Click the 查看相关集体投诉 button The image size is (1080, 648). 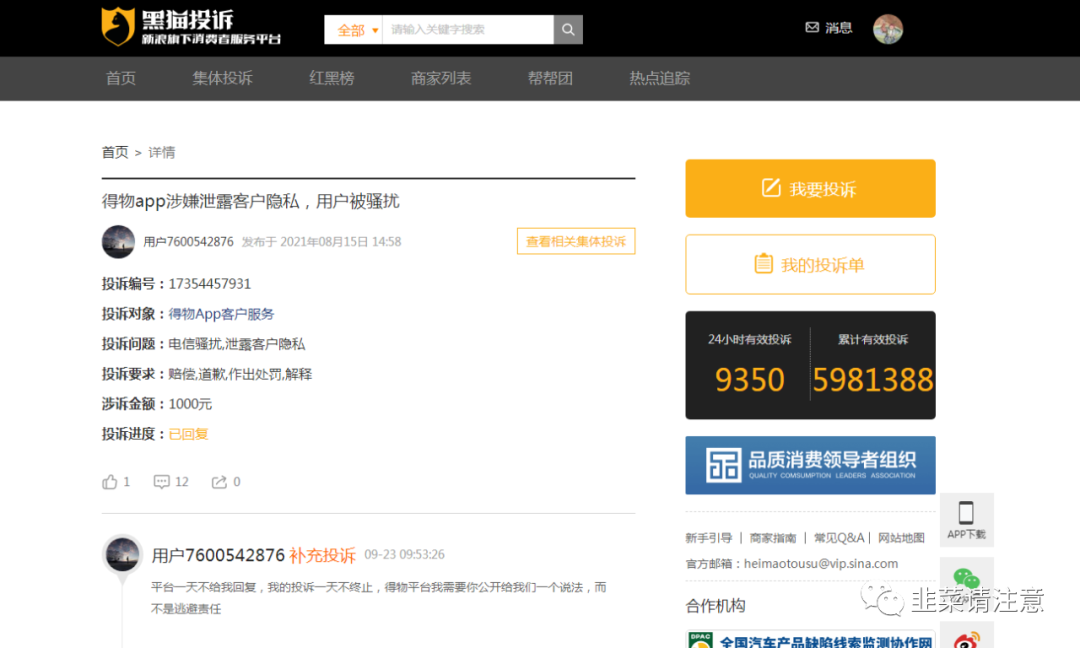click(576, 241)
